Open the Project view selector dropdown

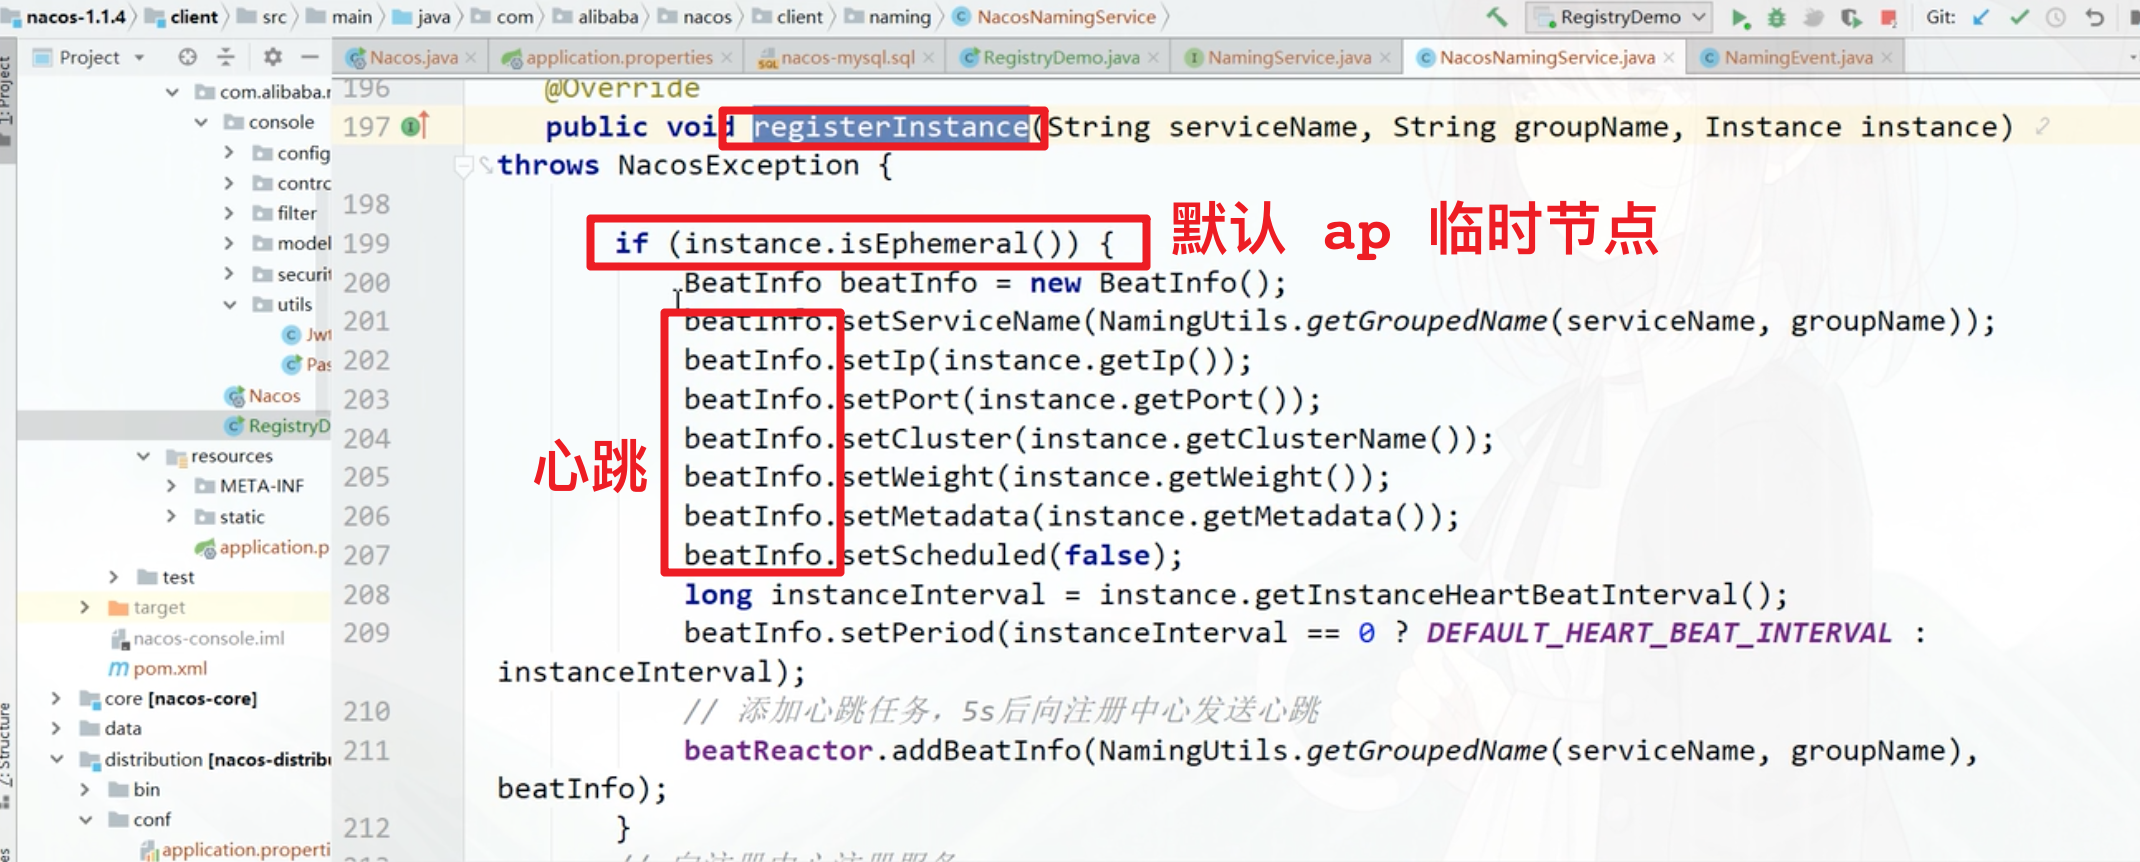click(x=89, y=57)
